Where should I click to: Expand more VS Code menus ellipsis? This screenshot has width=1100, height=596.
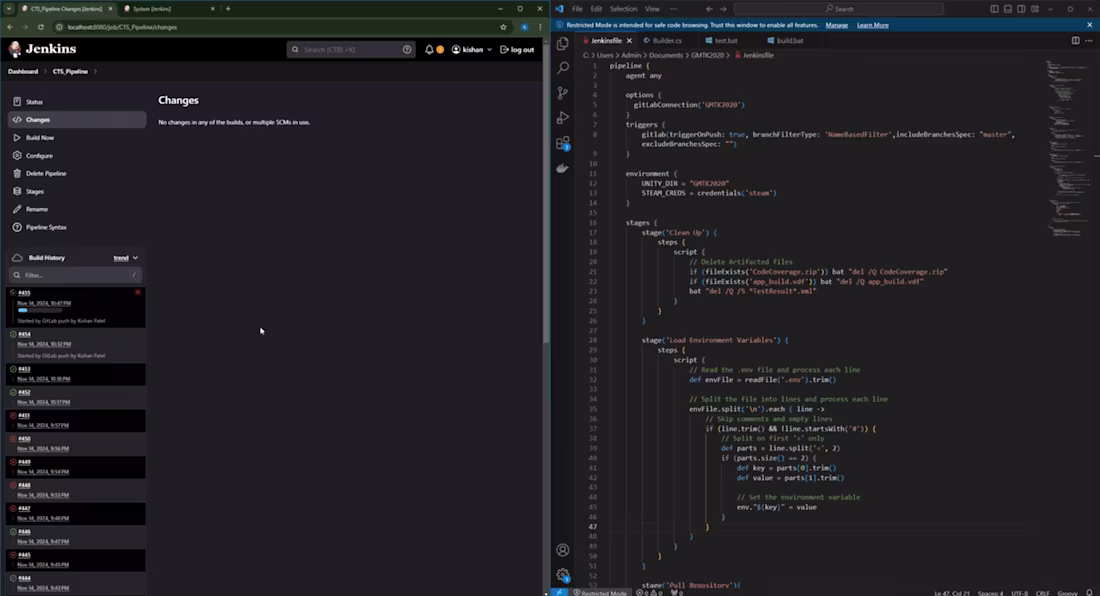tap(673, 9)
